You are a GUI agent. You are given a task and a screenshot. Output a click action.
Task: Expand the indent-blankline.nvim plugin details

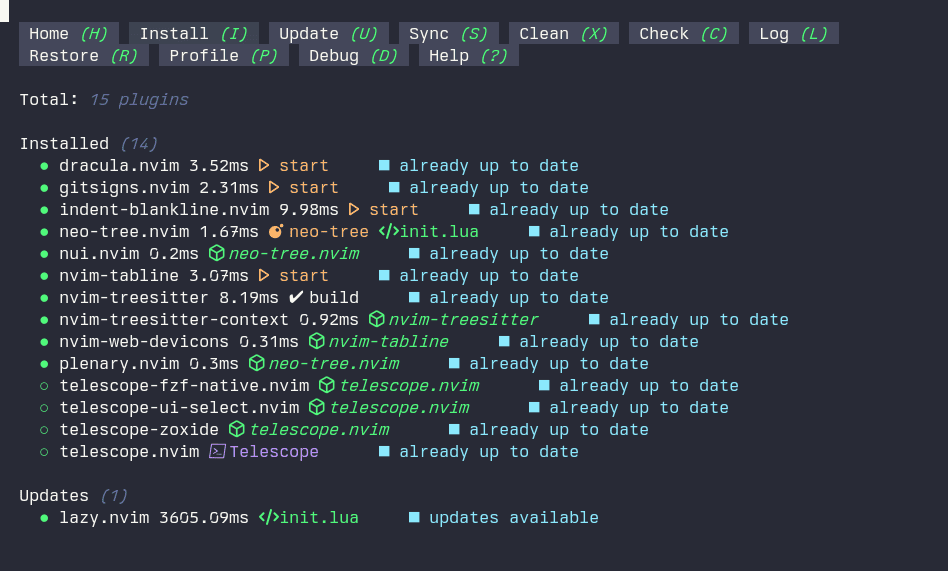164,210
